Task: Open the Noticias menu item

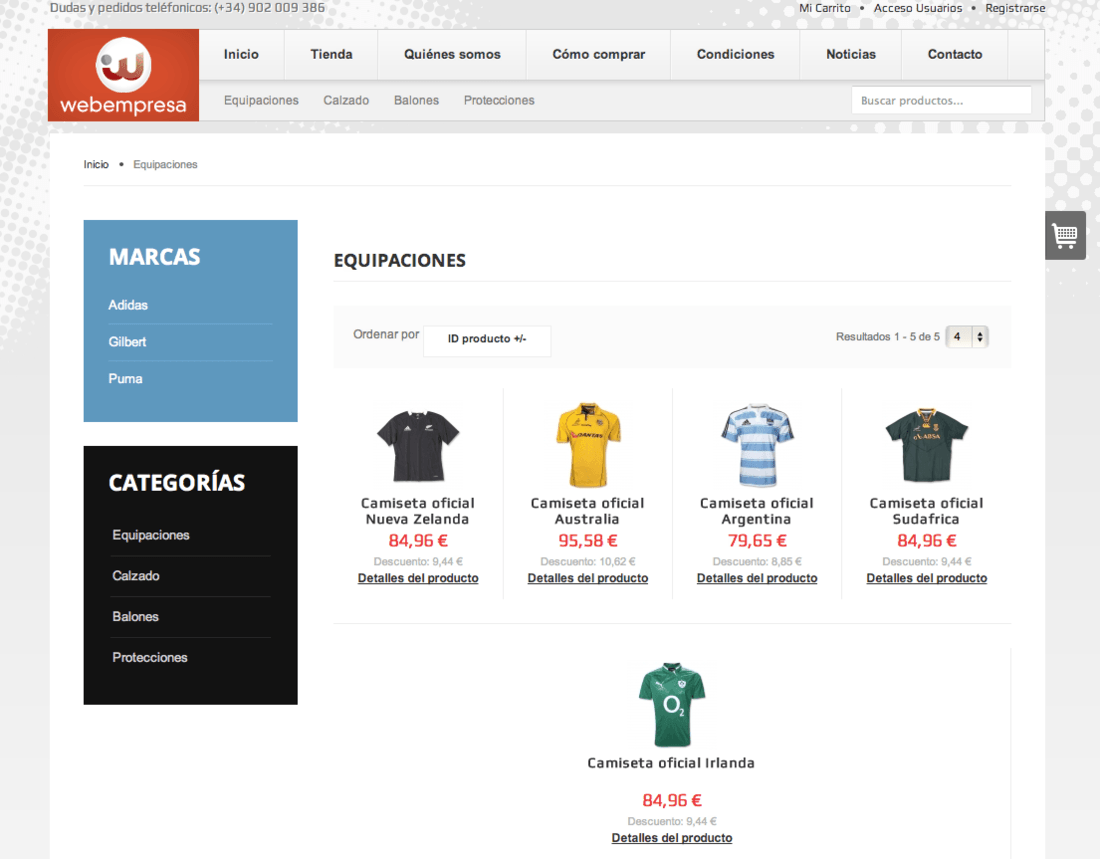Action: [x=851, y=54]
